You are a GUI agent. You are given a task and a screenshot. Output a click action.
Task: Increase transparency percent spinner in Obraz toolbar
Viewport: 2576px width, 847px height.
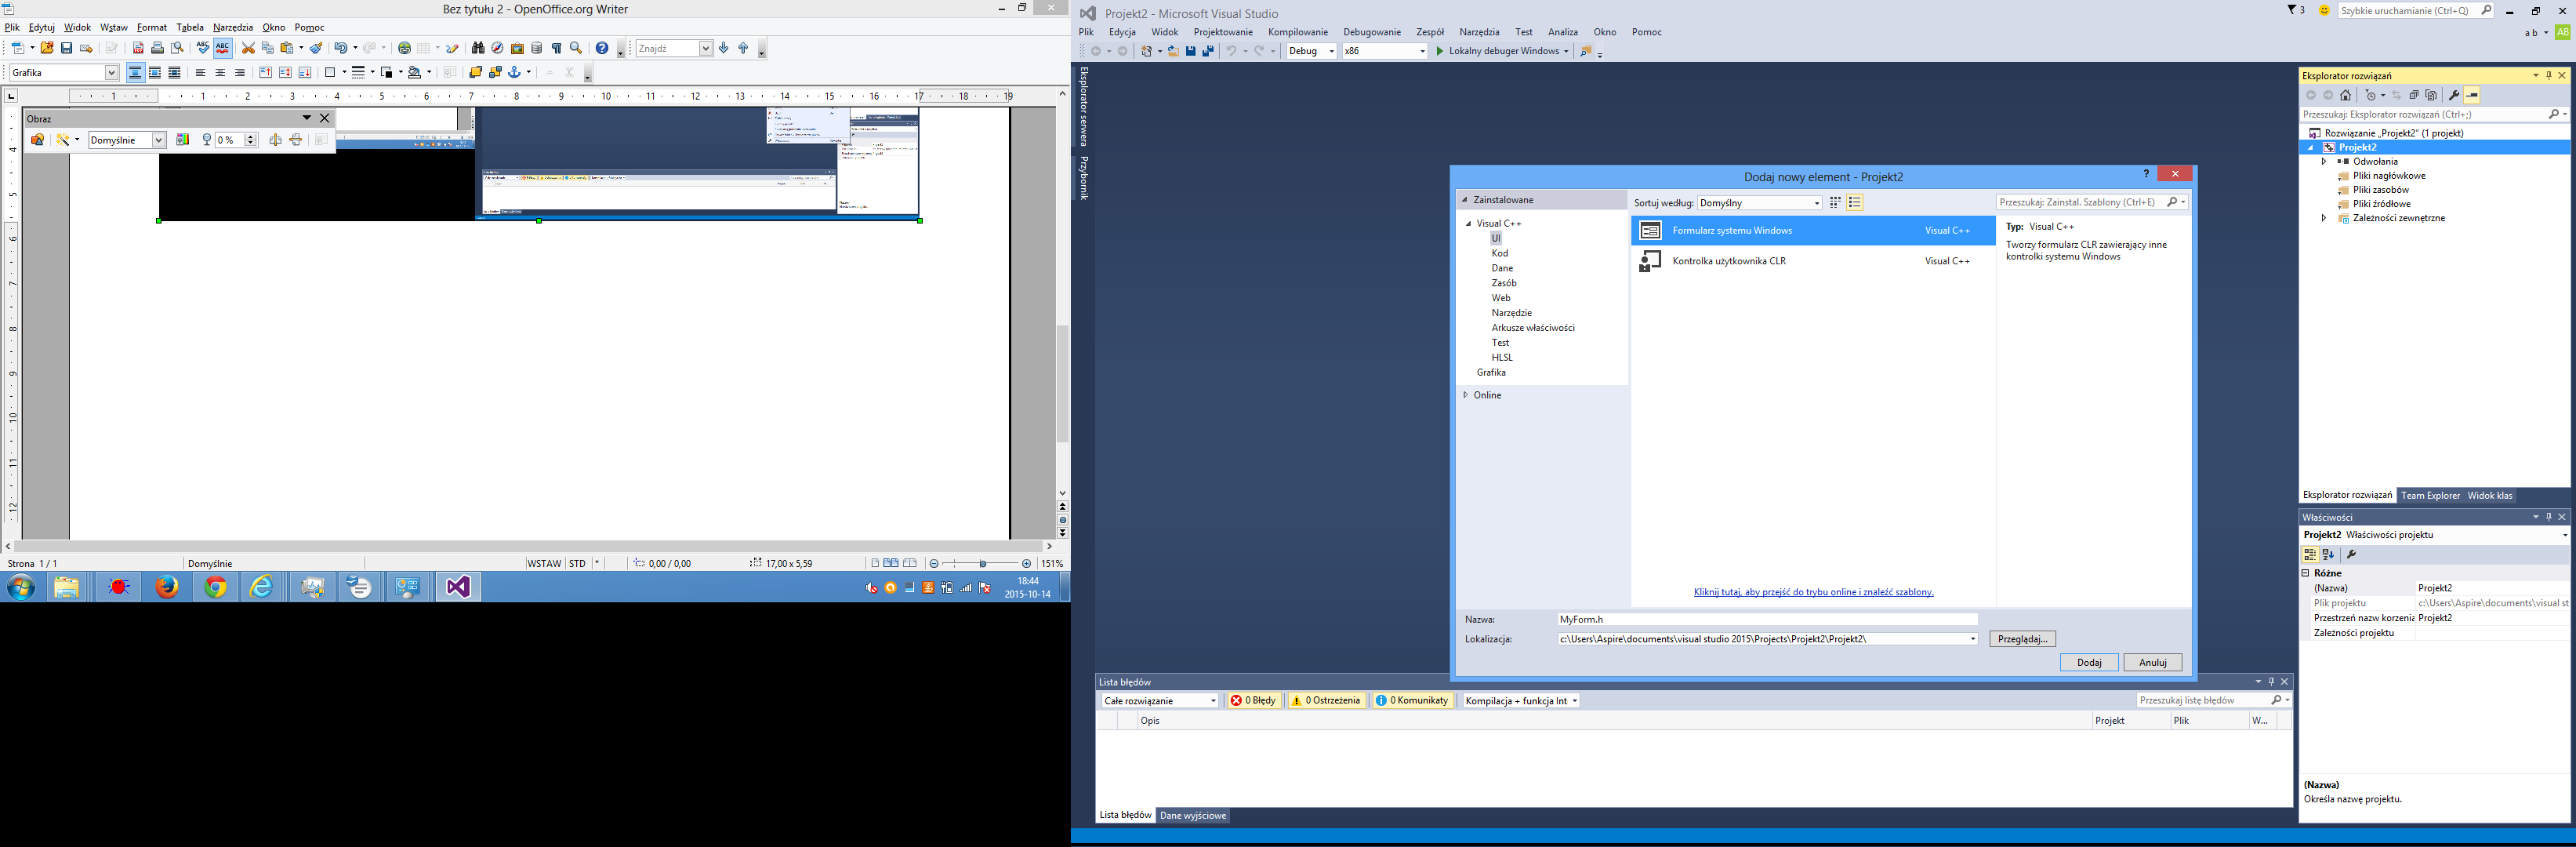[x=251, y=136]
